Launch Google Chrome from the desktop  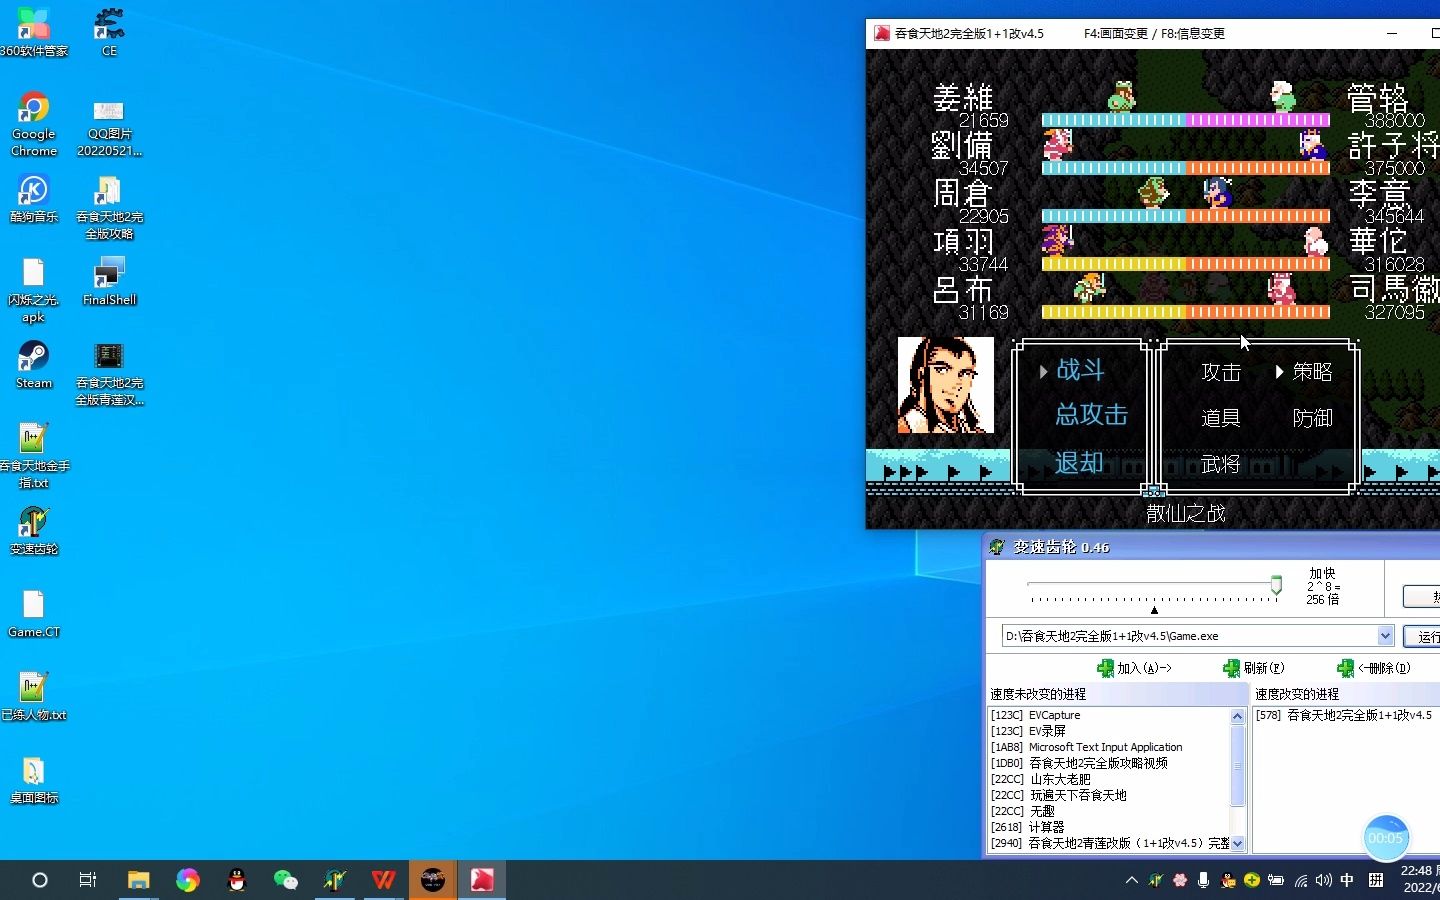pos(33,124)
